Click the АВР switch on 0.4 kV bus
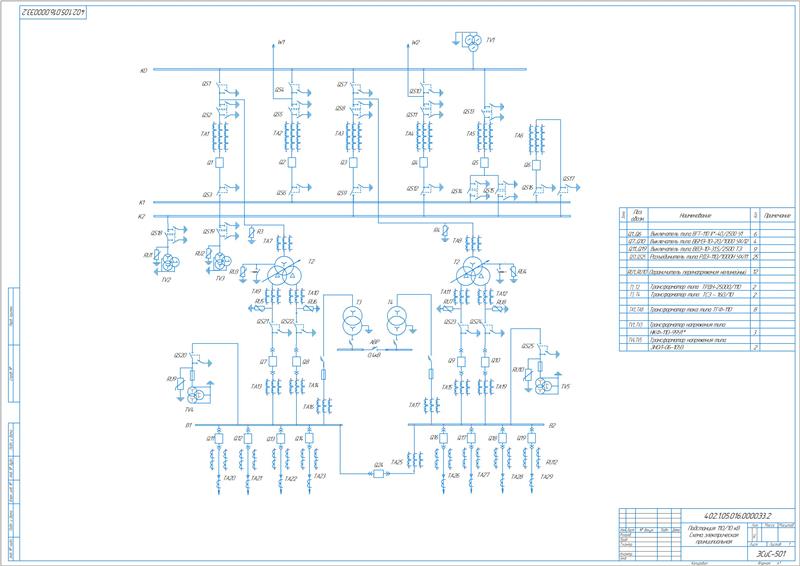Image resolution: width=800 pixels, height=566 pixels. (x=374, y=349)
